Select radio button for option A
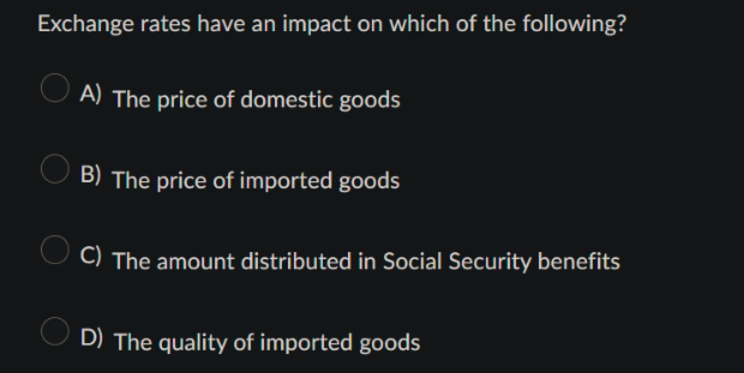The image size is (744, 373). coord(55,88)
